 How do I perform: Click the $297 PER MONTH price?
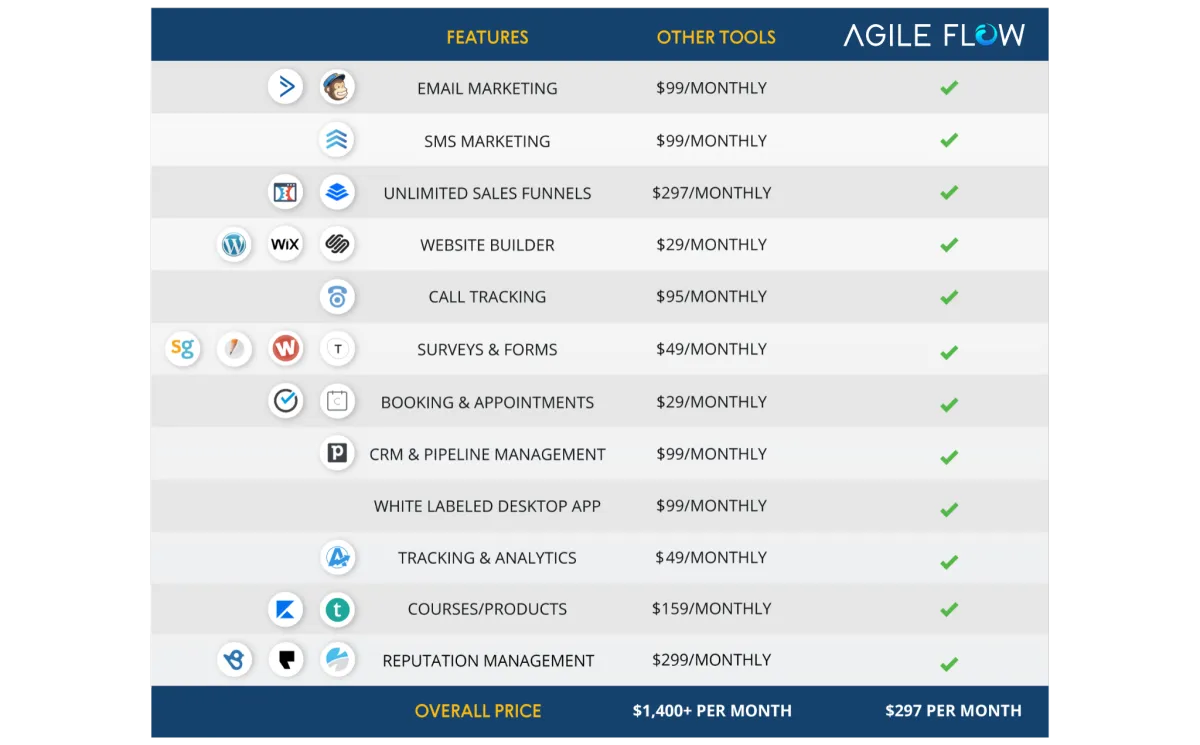(x=953, y=711)
